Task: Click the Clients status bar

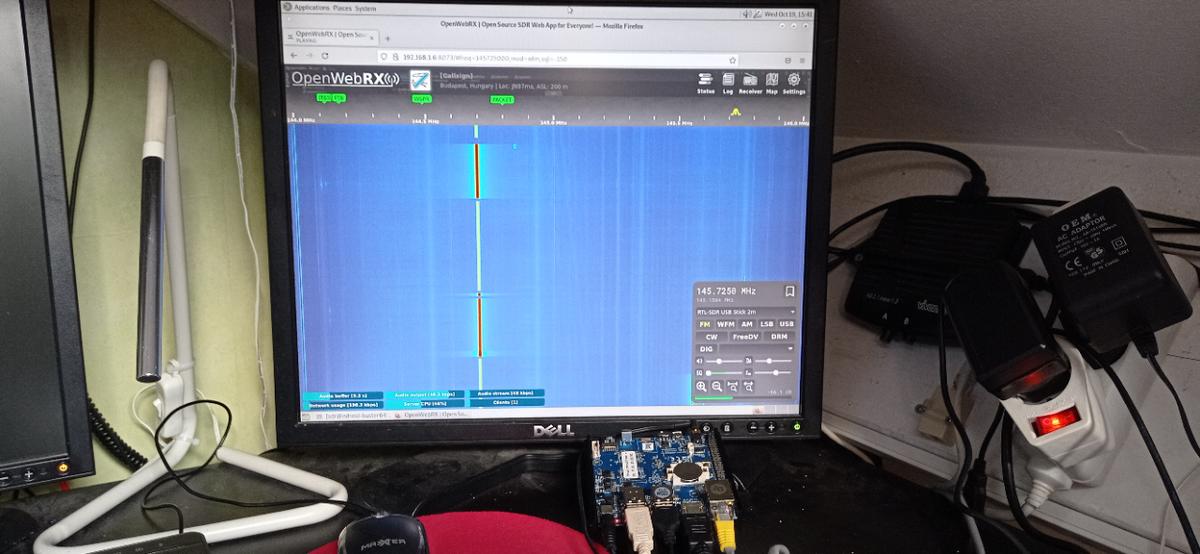Action: (507, 402)
